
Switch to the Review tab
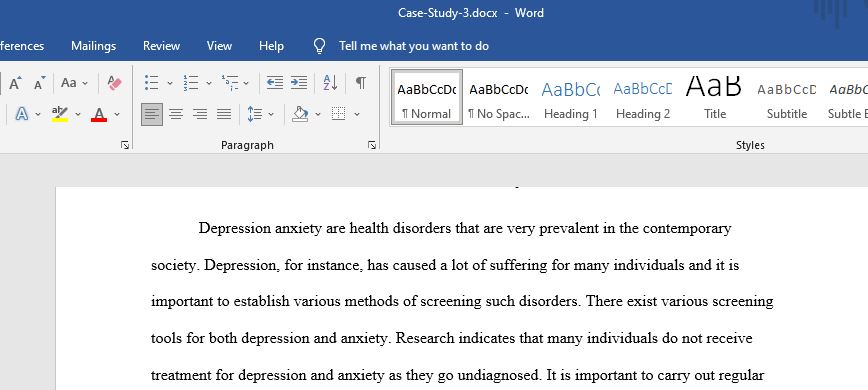pos(161,46)
